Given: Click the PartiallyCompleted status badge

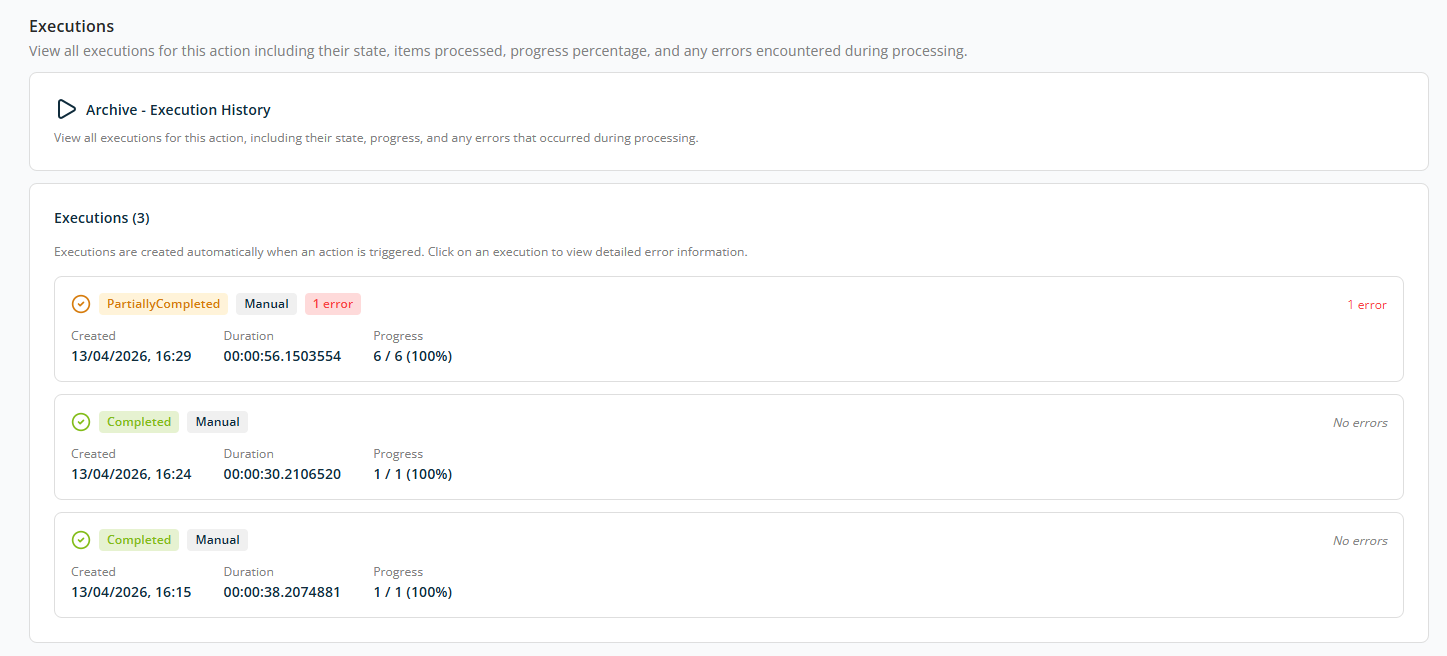Looking at the screenshot, I should (x=164, y=304).
